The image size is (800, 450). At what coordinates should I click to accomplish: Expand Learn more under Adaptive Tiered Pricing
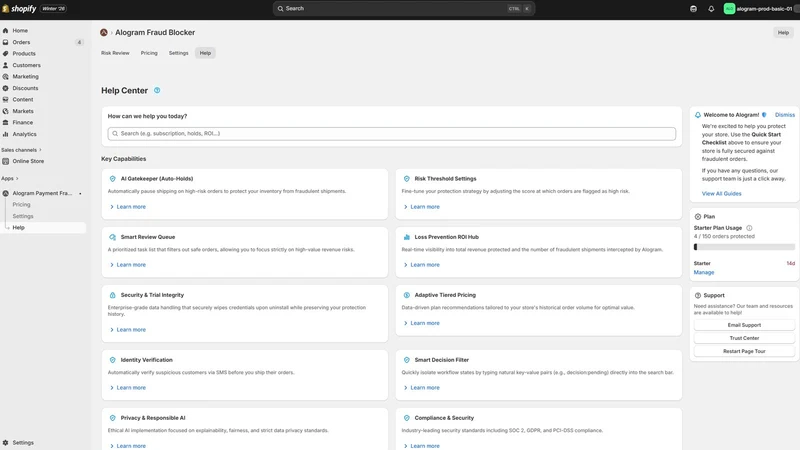[422, 323]
